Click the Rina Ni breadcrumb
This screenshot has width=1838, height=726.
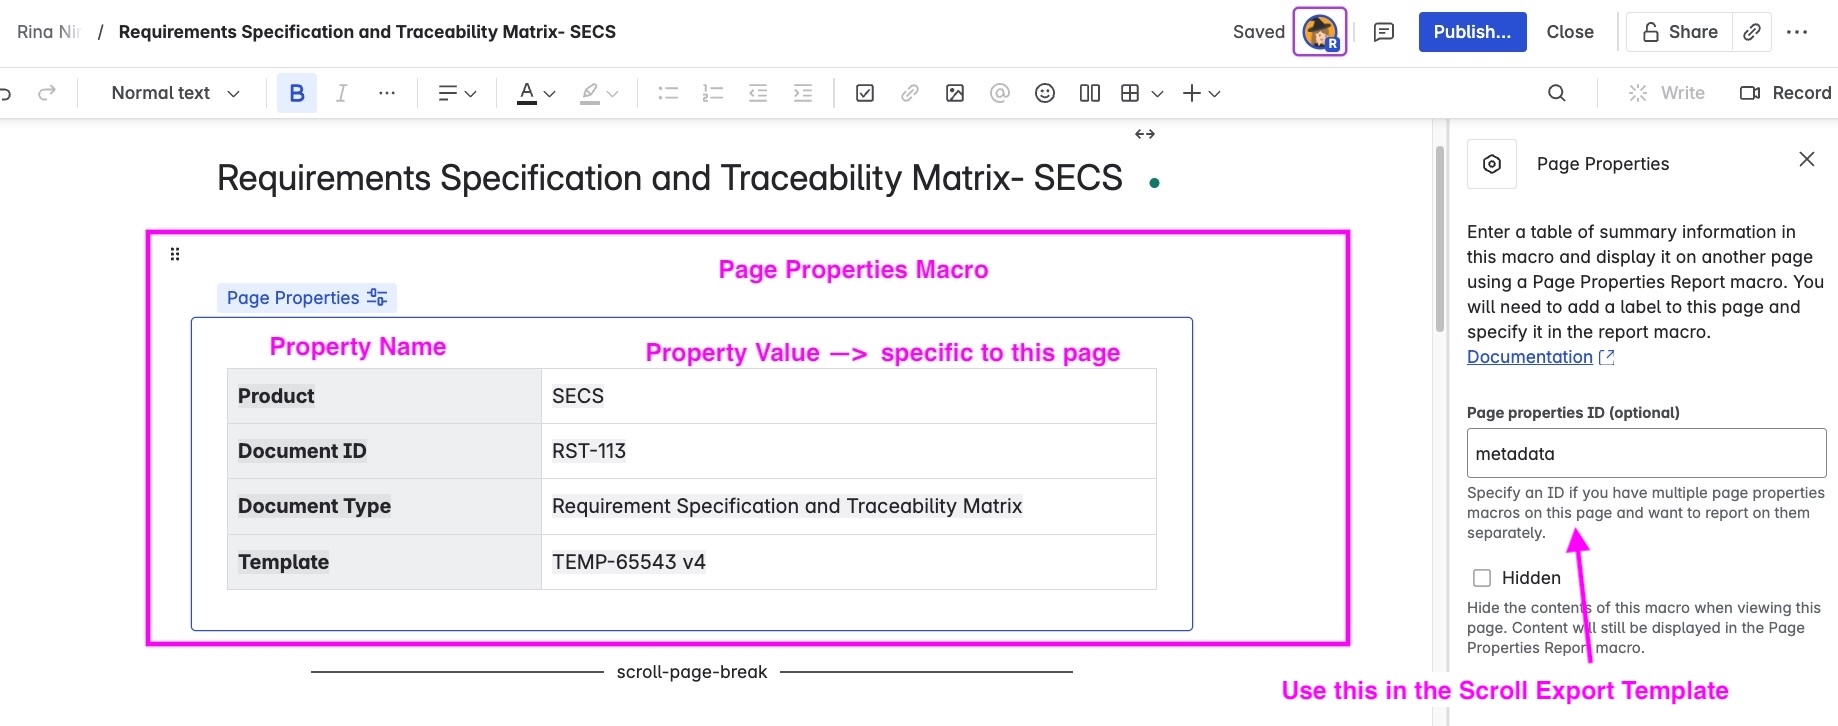(x=48, y=32)
